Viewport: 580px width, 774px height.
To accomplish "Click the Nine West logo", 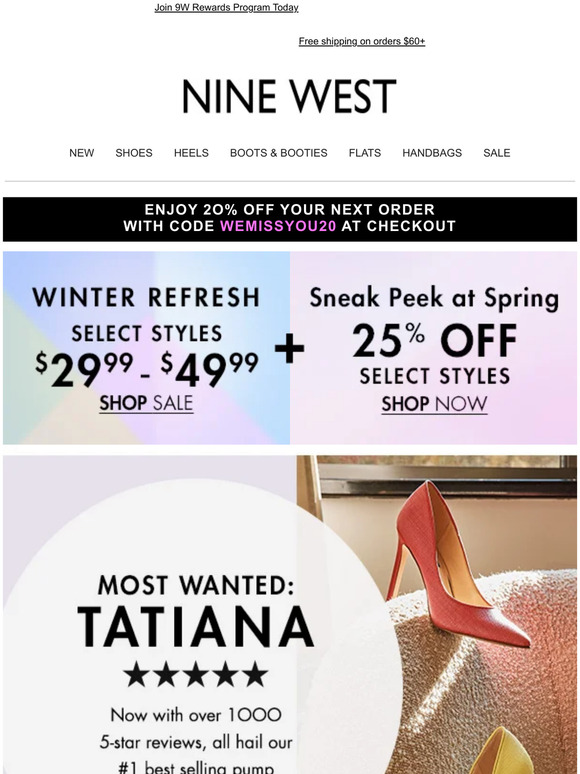I will coord(289,96).
